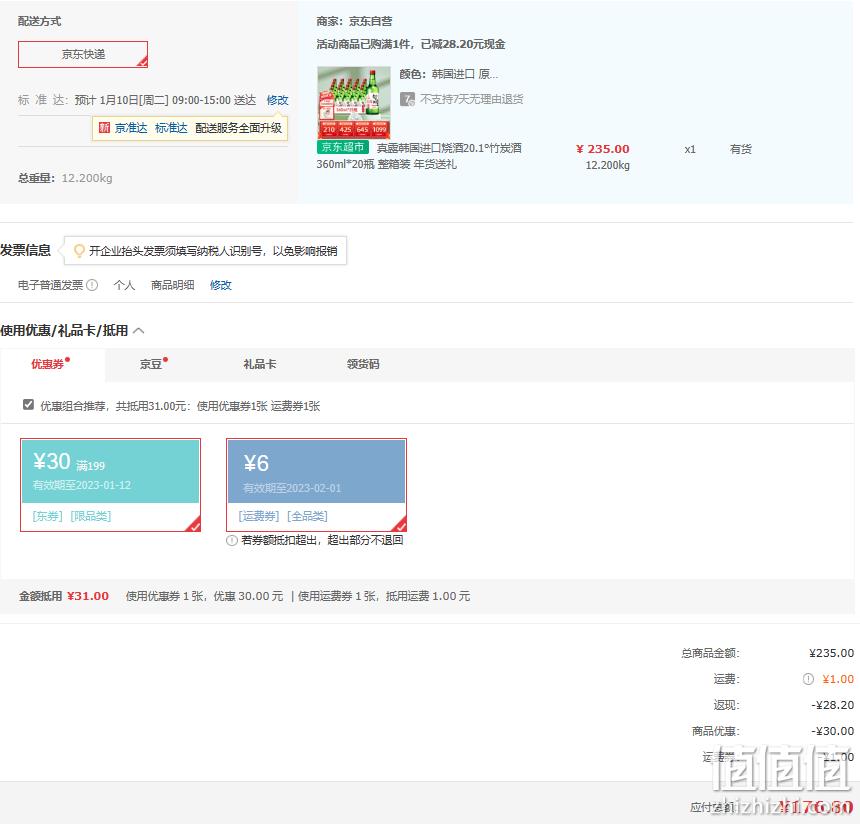Click the 京东超市 green tag
This screenshot has width=860, height=824.
(x=343, y=147)
